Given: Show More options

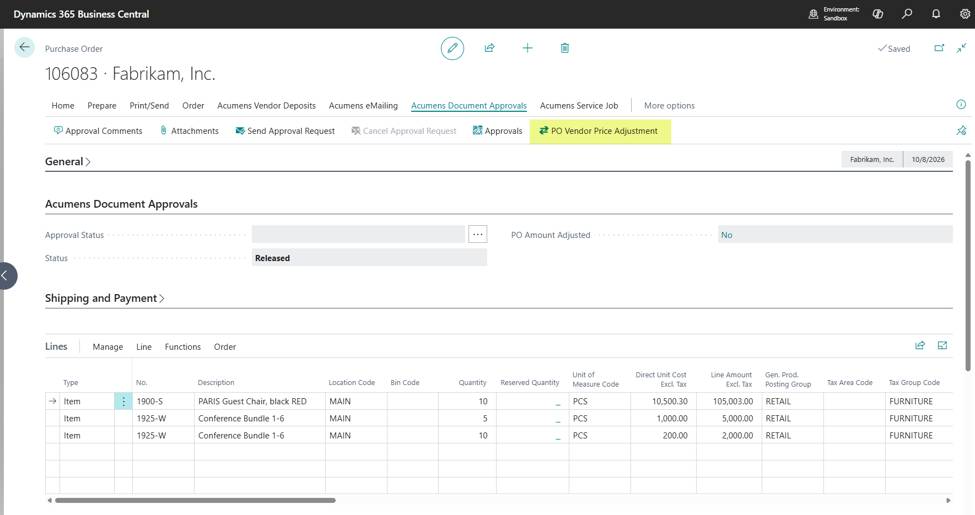Looking at the screenshot, I should (x=669, y=106).
